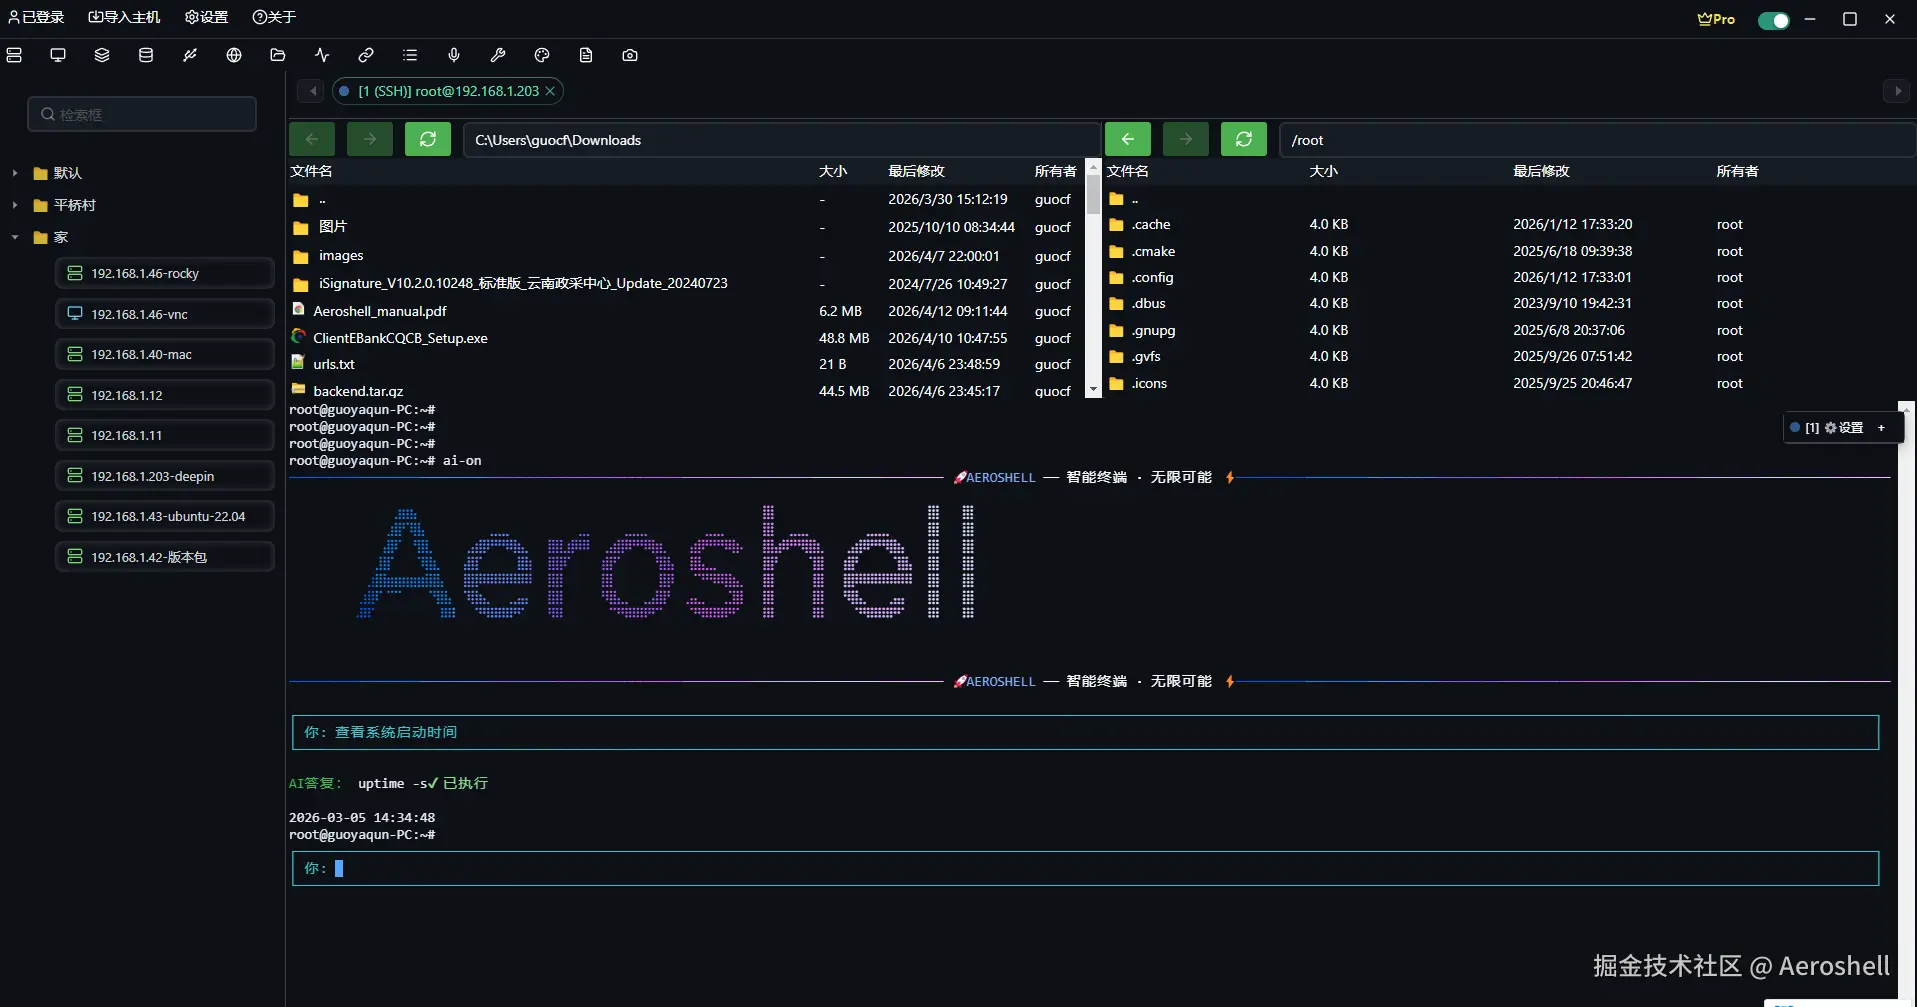Open the color palette theme icon
The width and height of the screenshot is (1917, 1007).
(x=541, y=55)
